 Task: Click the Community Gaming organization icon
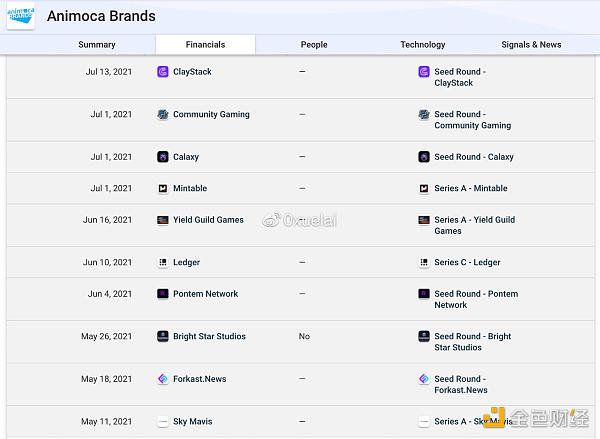tap(163, 114)
